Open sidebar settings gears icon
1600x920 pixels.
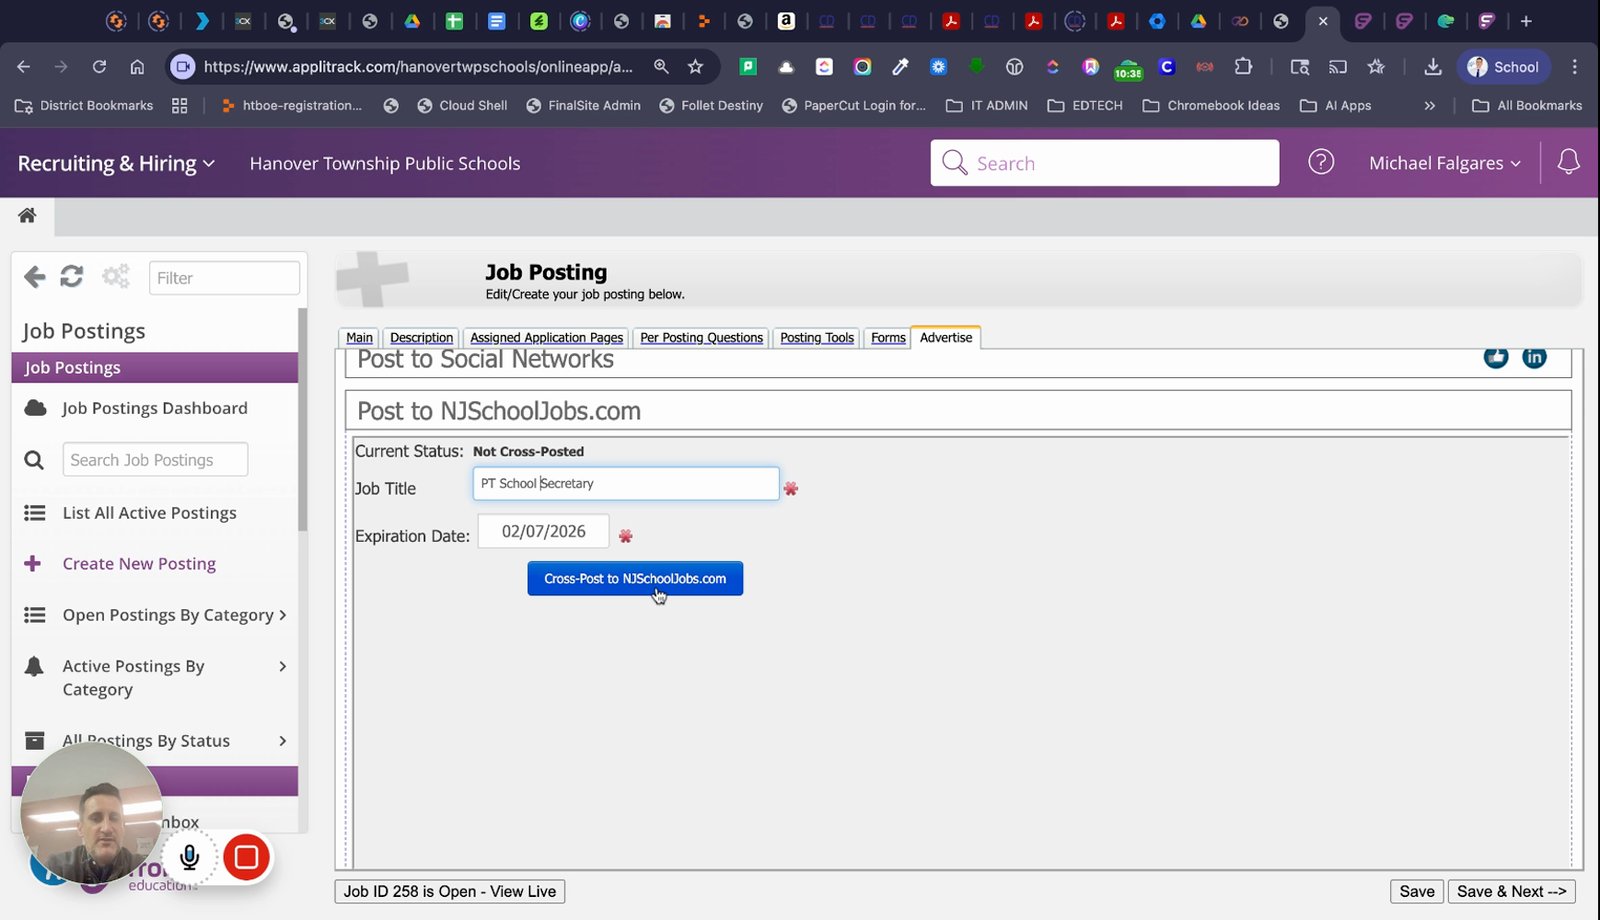click(x=116, y=277)
